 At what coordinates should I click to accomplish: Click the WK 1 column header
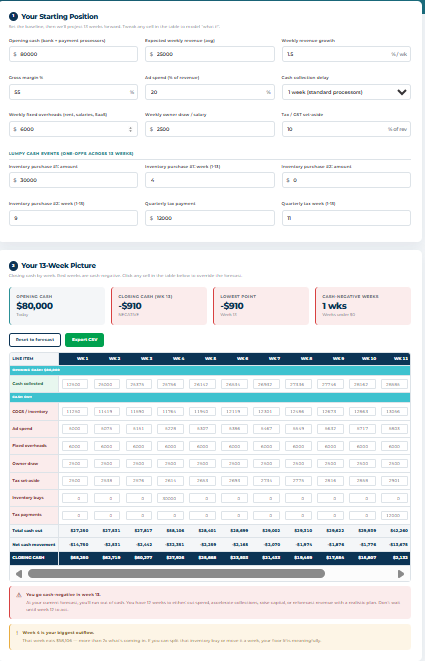pos(83,359)
